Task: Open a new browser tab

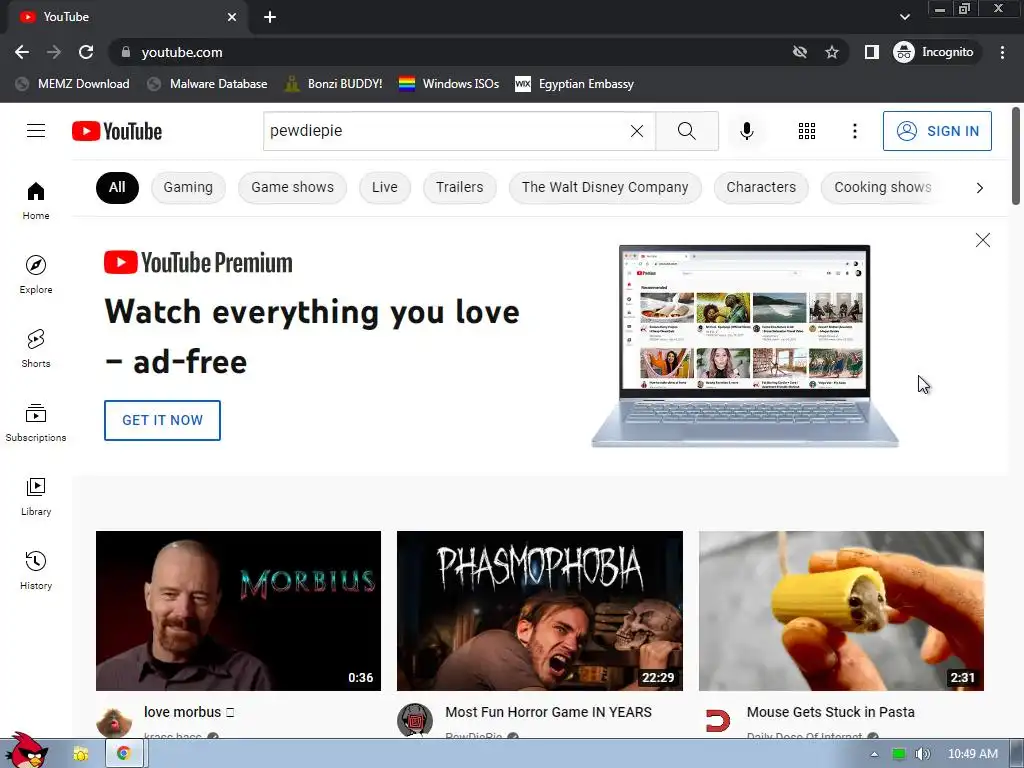Action: point(270,17)
